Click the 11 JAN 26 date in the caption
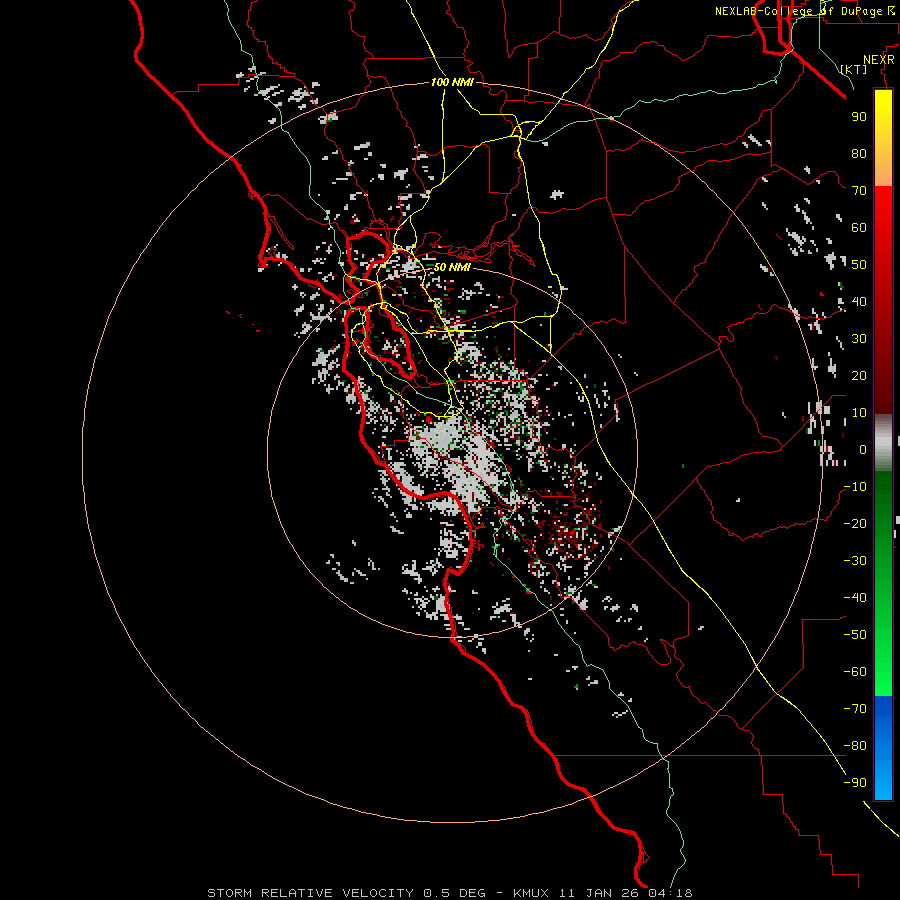Image resolution: width=900 pixels, height=900 pixels. point(599,893)
